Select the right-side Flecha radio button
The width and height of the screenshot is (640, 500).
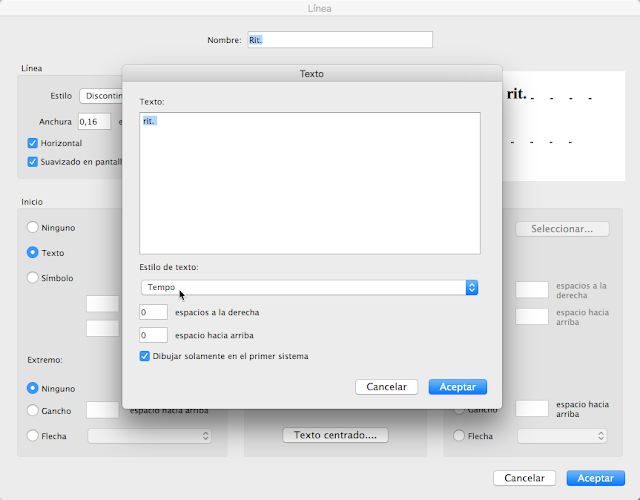tap(459, 436)
